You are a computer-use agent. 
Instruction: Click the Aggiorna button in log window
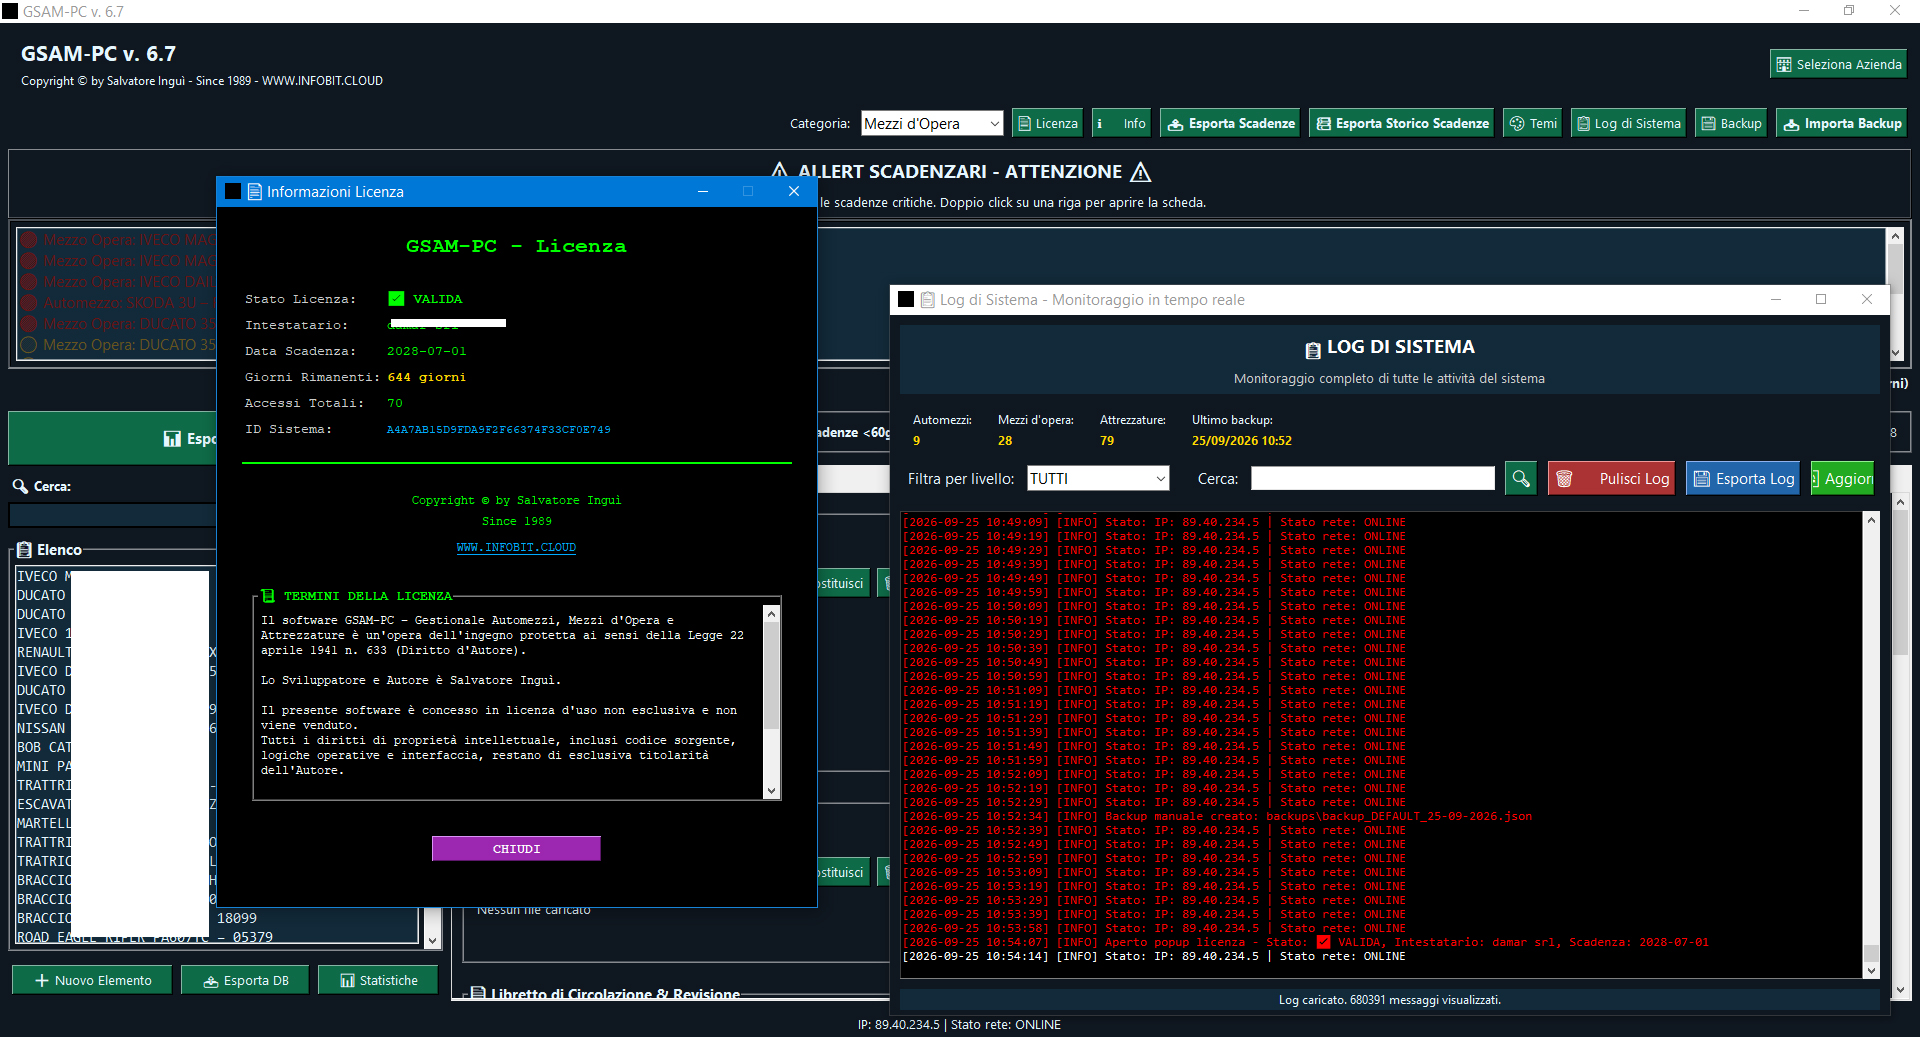click(x=1842, y=478)
